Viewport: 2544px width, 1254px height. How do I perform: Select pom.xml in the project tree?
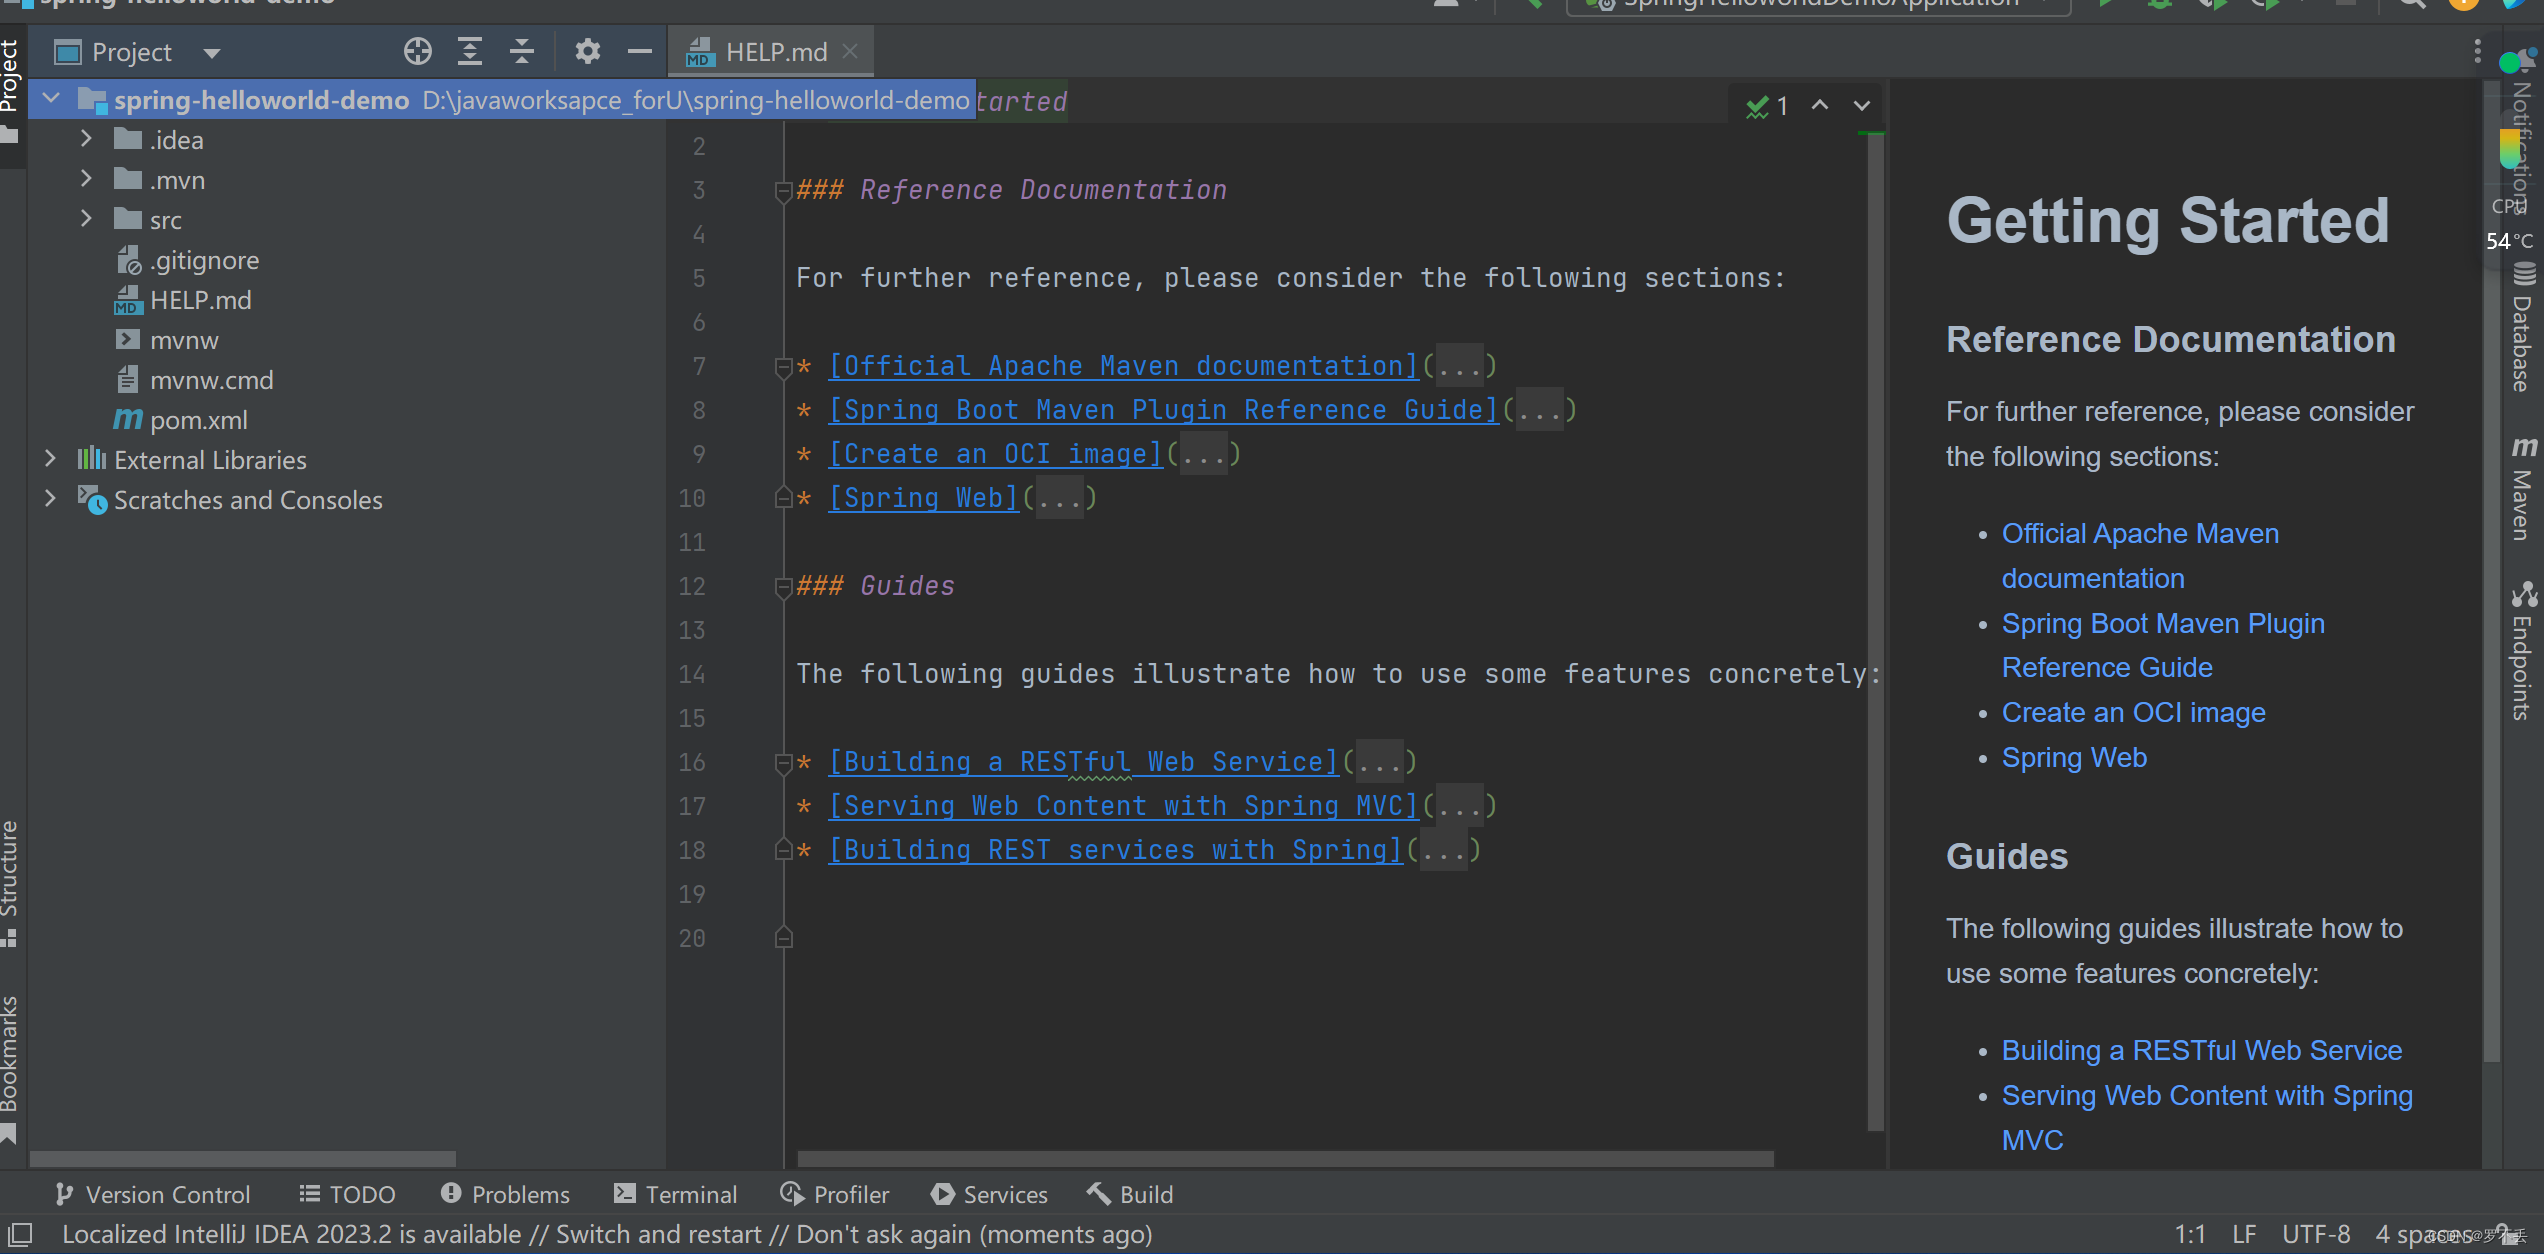point(198,420)
